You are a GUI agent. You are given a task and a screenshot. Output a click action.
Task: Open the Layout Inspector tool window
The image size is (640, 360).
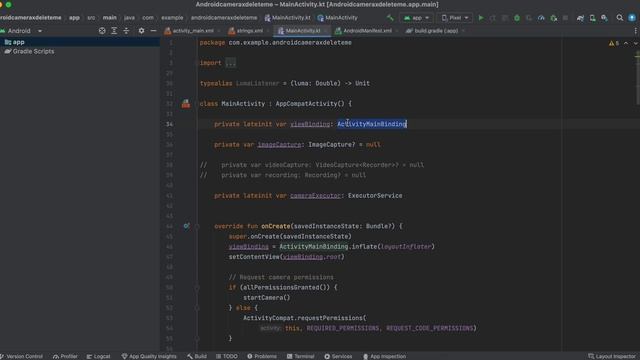(611, 356)
